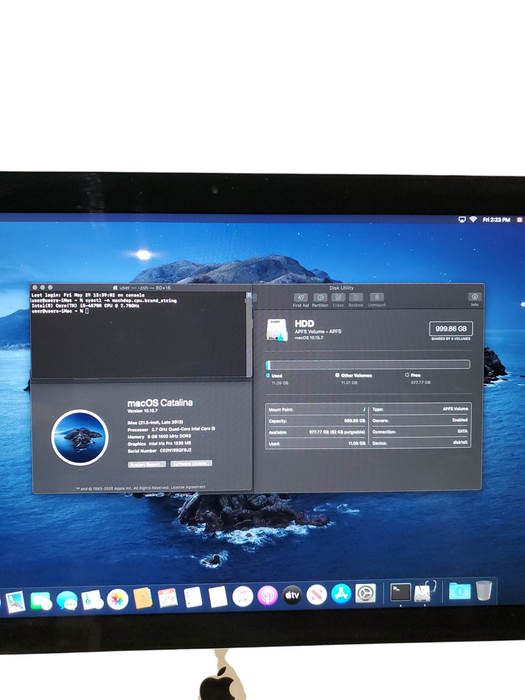Click the Terminal command prompt line
Image resolution: width=525 pixels, height=700 pixels.
[60, 311]
